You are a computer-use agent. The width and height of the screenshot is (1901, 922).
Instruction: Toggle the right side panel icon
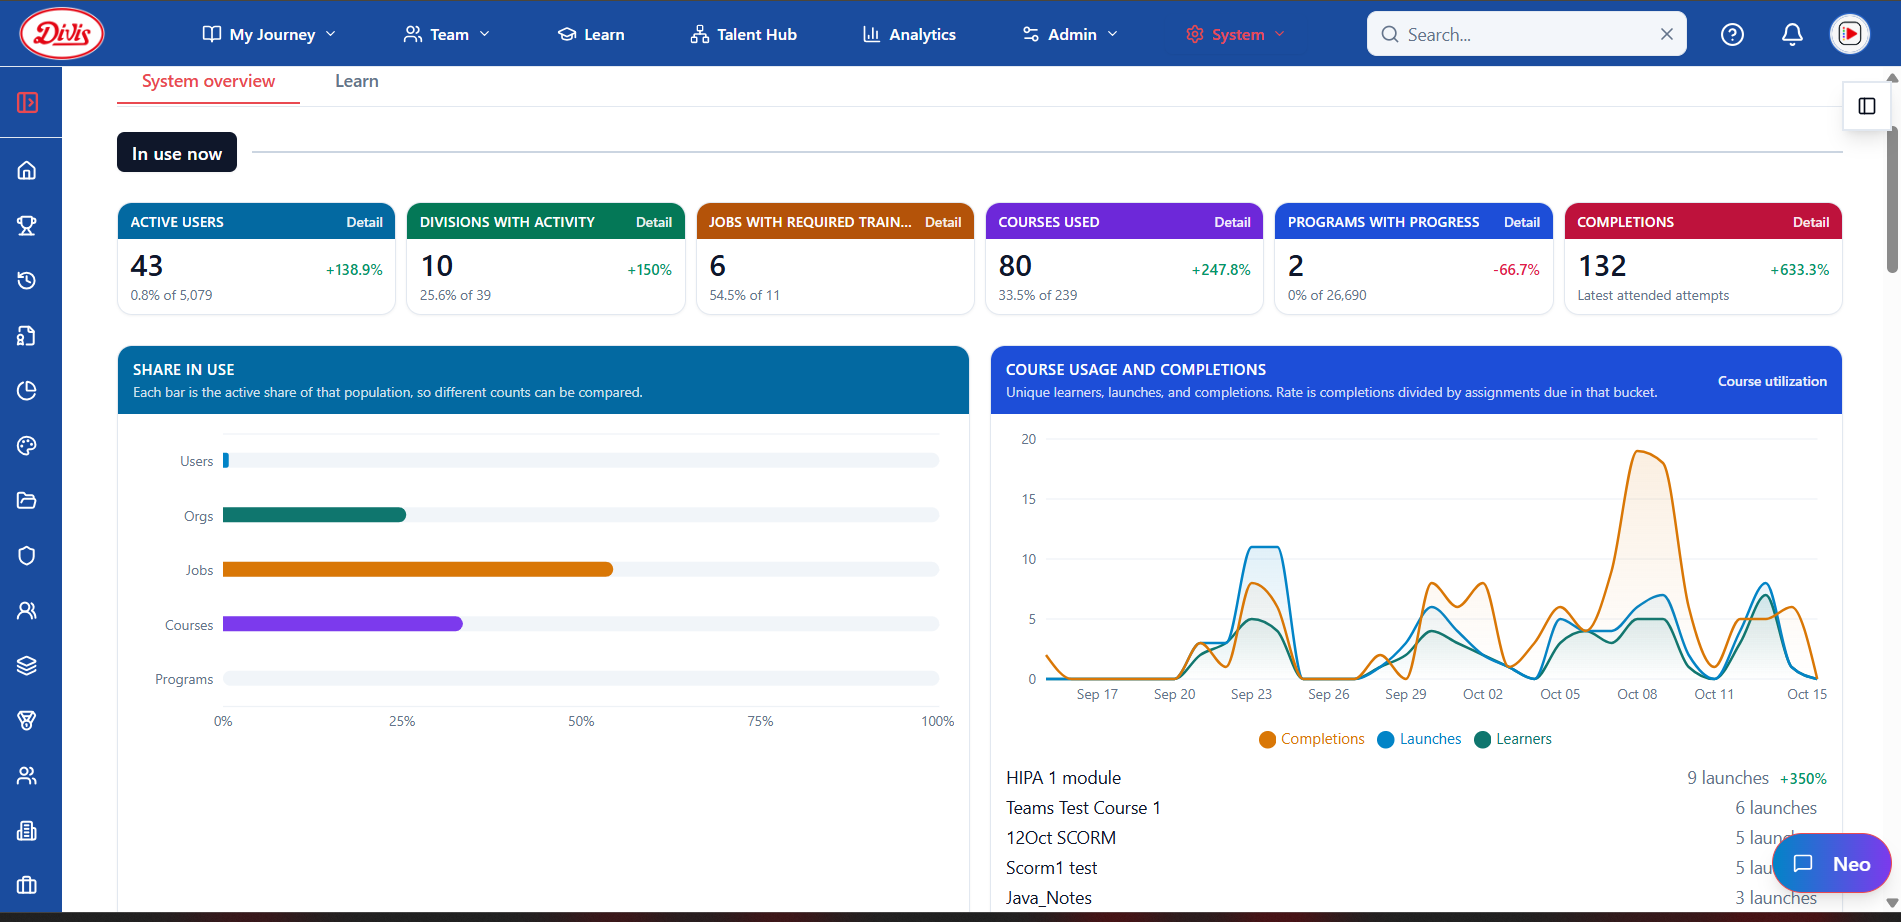tap(1867, 106)
